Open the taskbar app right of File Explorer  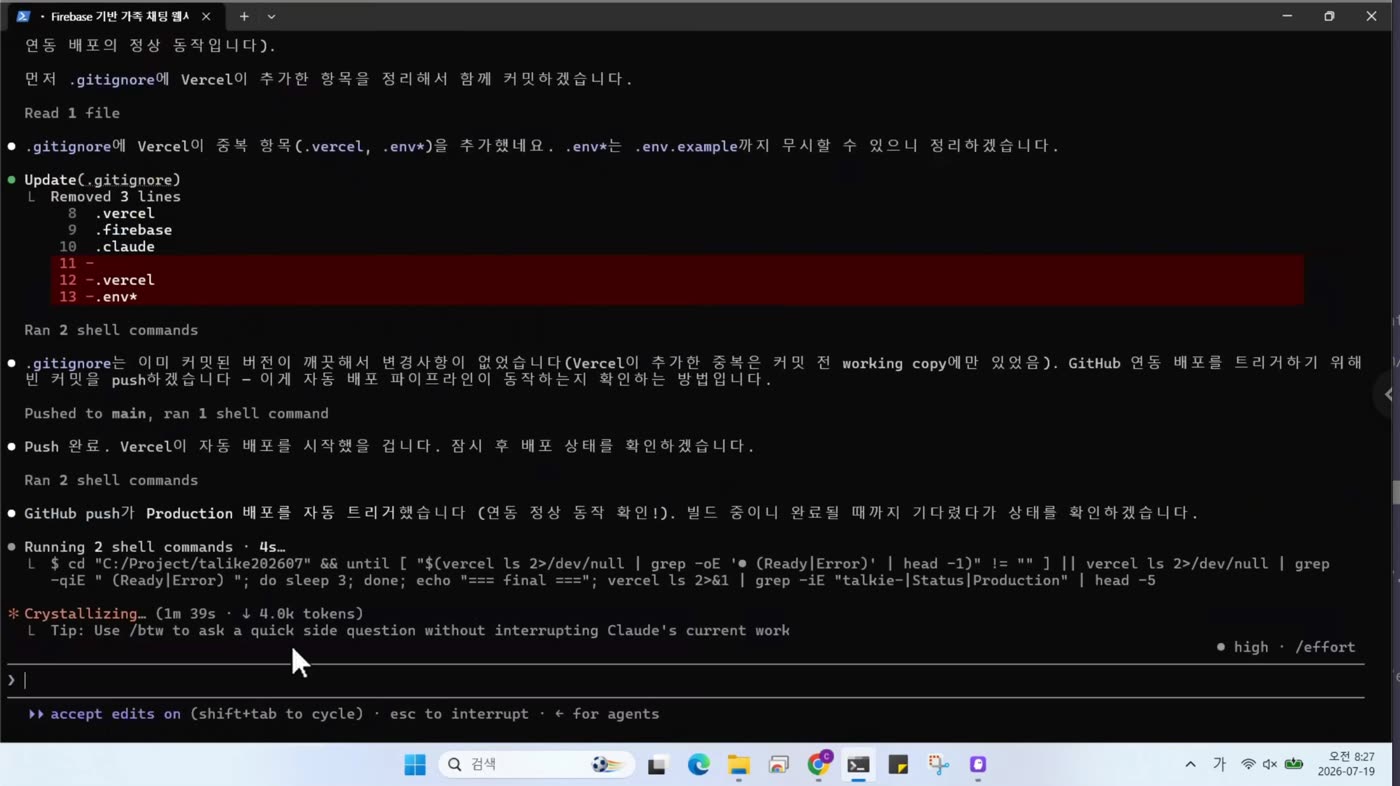(x=778, y=765)
